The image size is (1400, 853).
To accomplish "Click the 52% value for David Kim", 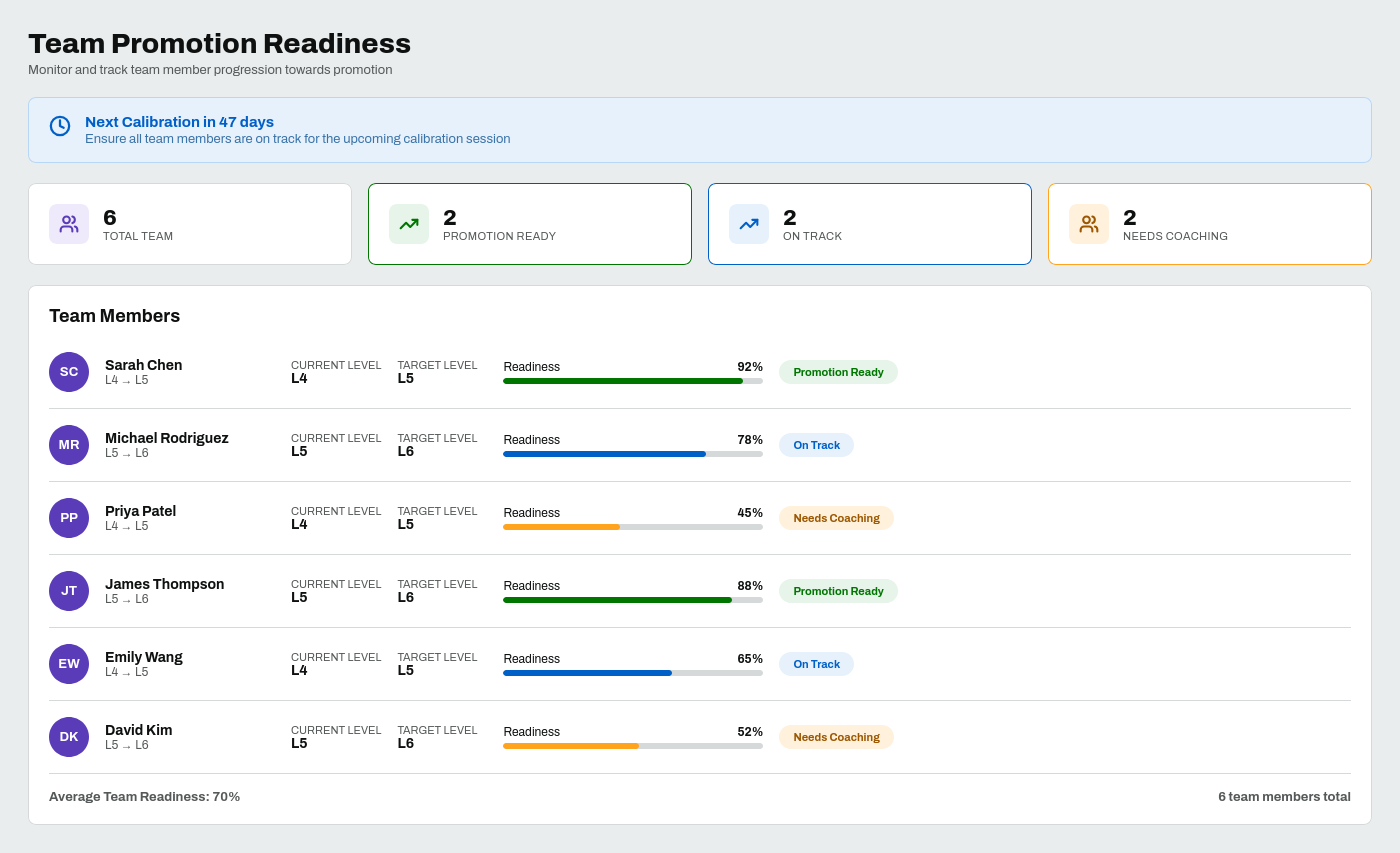I will (x=750, y=732).
